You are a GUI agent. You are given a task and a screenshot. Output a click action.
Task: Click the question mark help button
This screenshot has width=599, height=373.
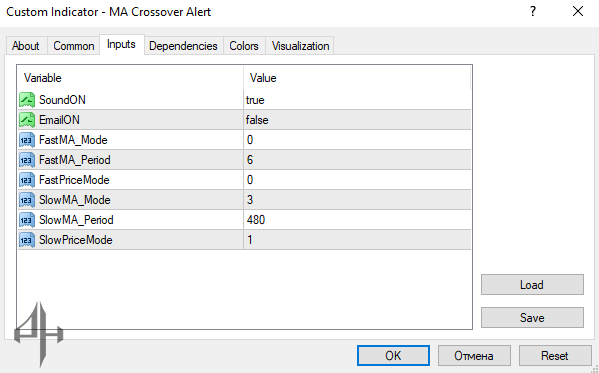[x=533, y=11]
